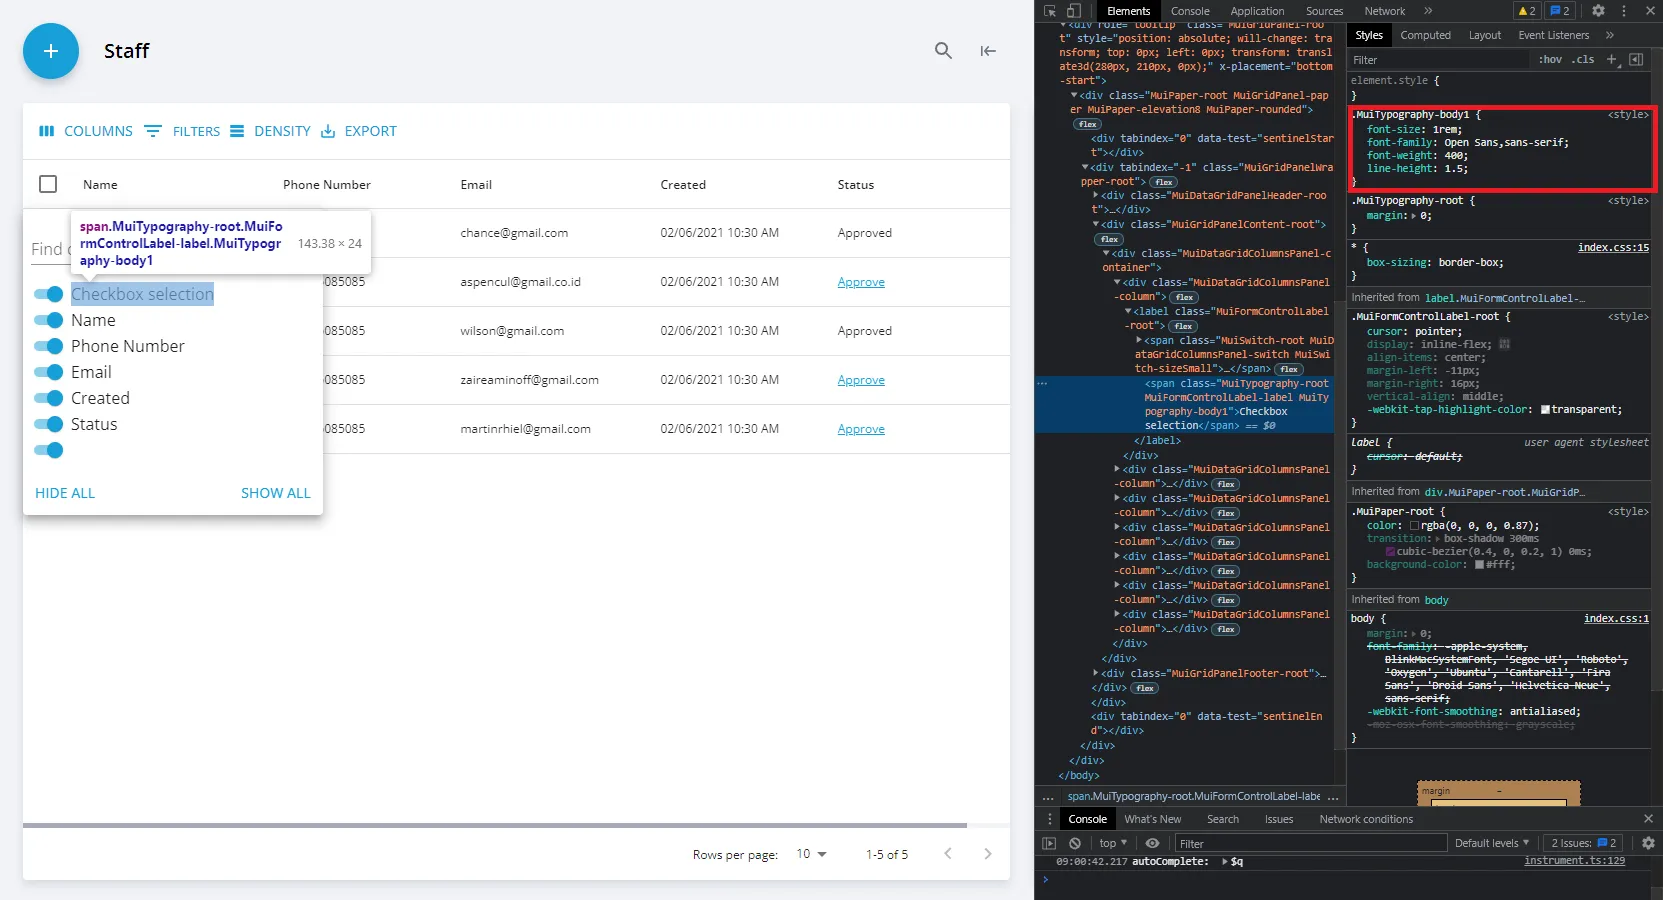Open the Default levels dropdown
The height and width of the screenshot is (900, 1663).
coord(1491,843)
